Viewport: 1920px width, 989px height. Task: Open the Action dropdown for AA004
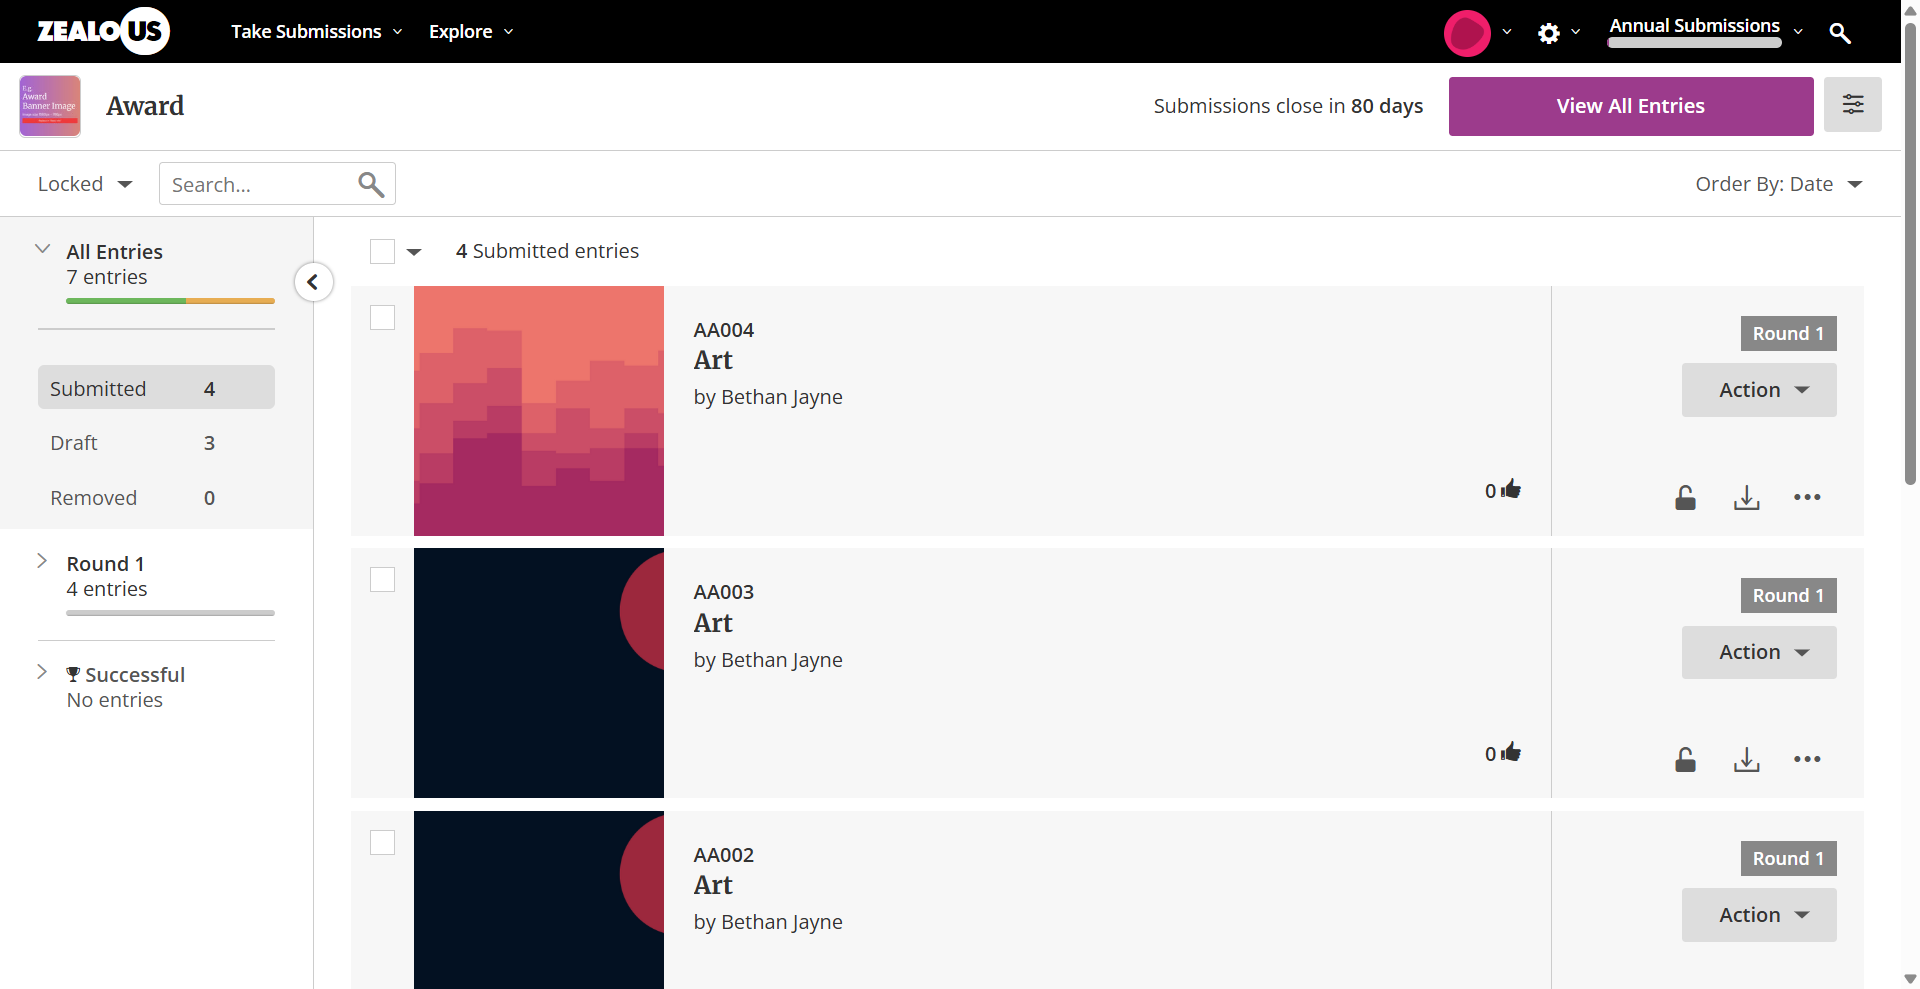click(x=1758, y=390)
